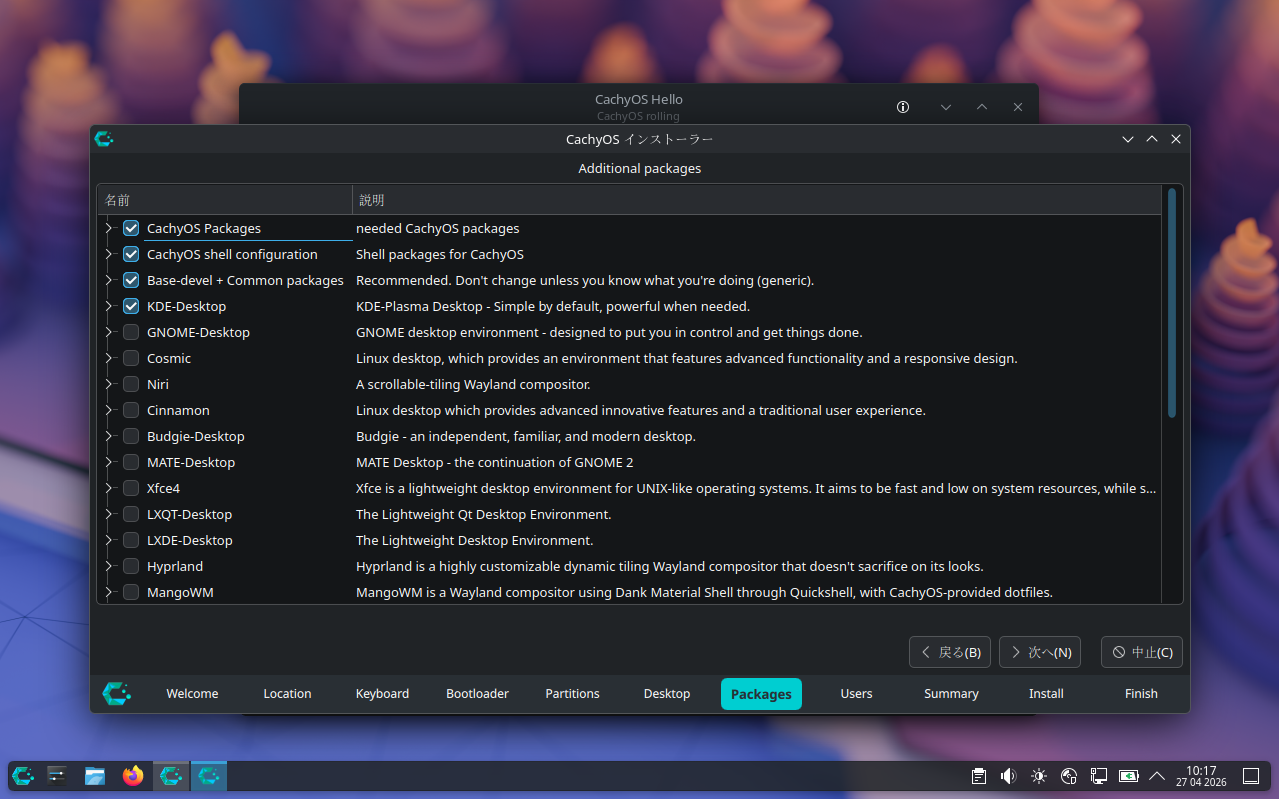The height and width of the screenshot is (799, 1279).
Task: Expand the CachyOS shell configuration node
Action: pyautogui.click(x=109, y=254)
